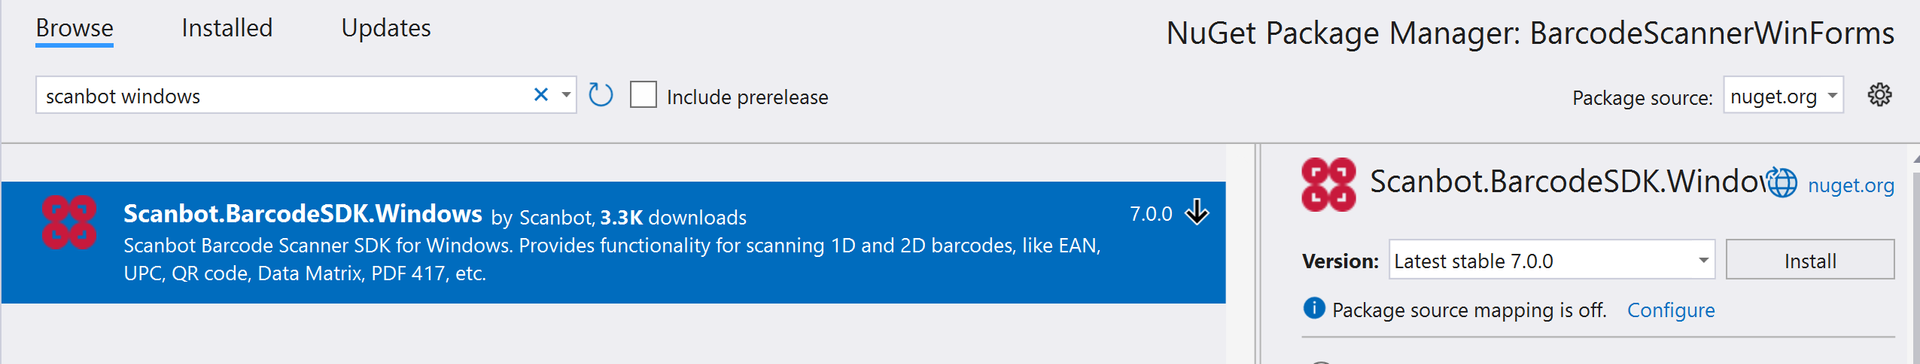The image size is (1920, 364).
Task: Open the Package source dropdown
Action: 1783,96
